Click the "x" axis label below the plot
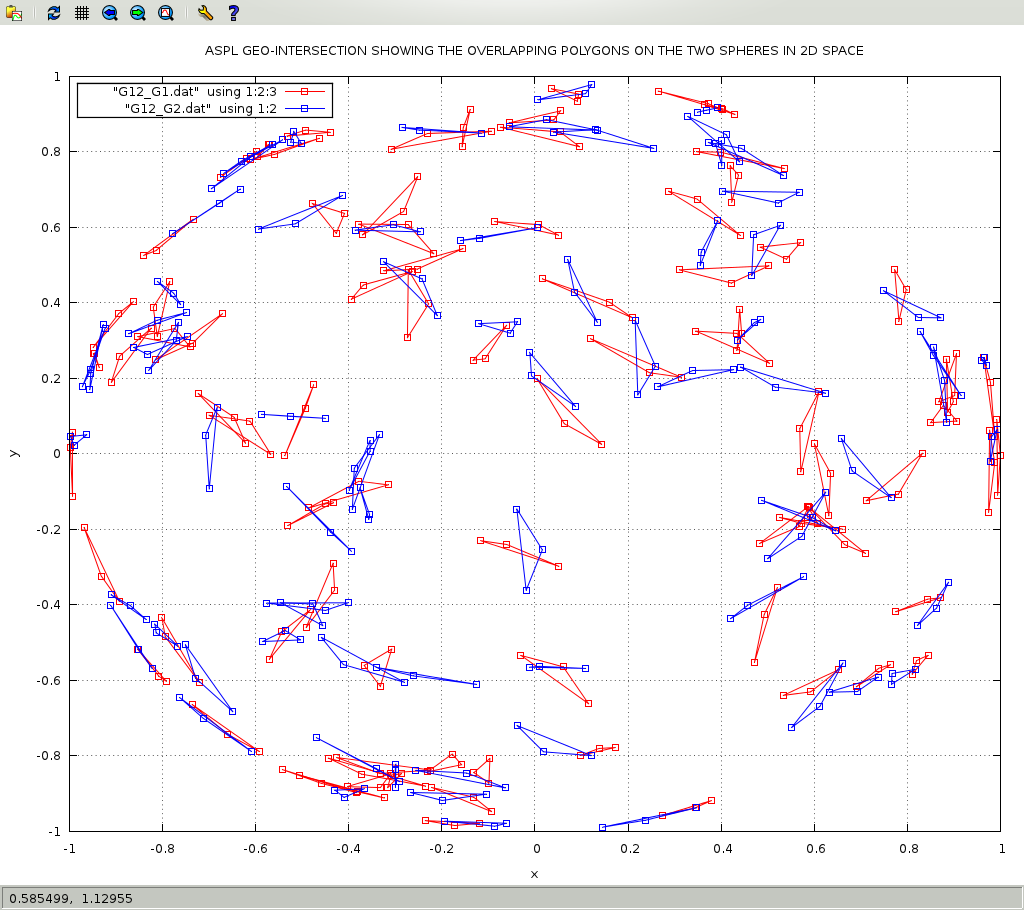Viewport: 1024px width, 910px height. pos(534,874)
